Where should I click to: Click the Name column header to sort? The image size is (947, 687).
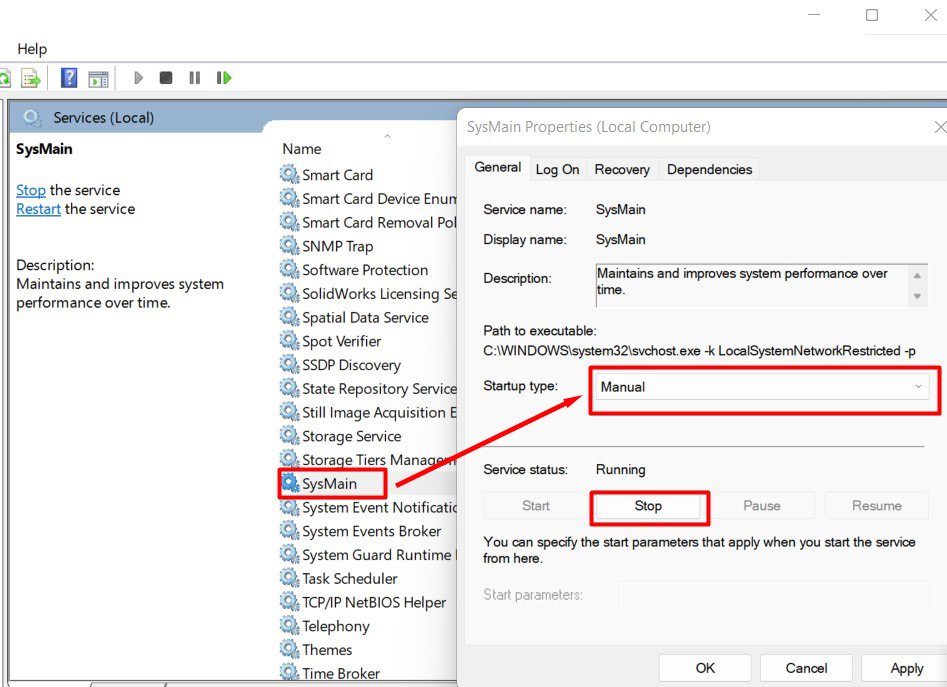[x=302, y=149]
